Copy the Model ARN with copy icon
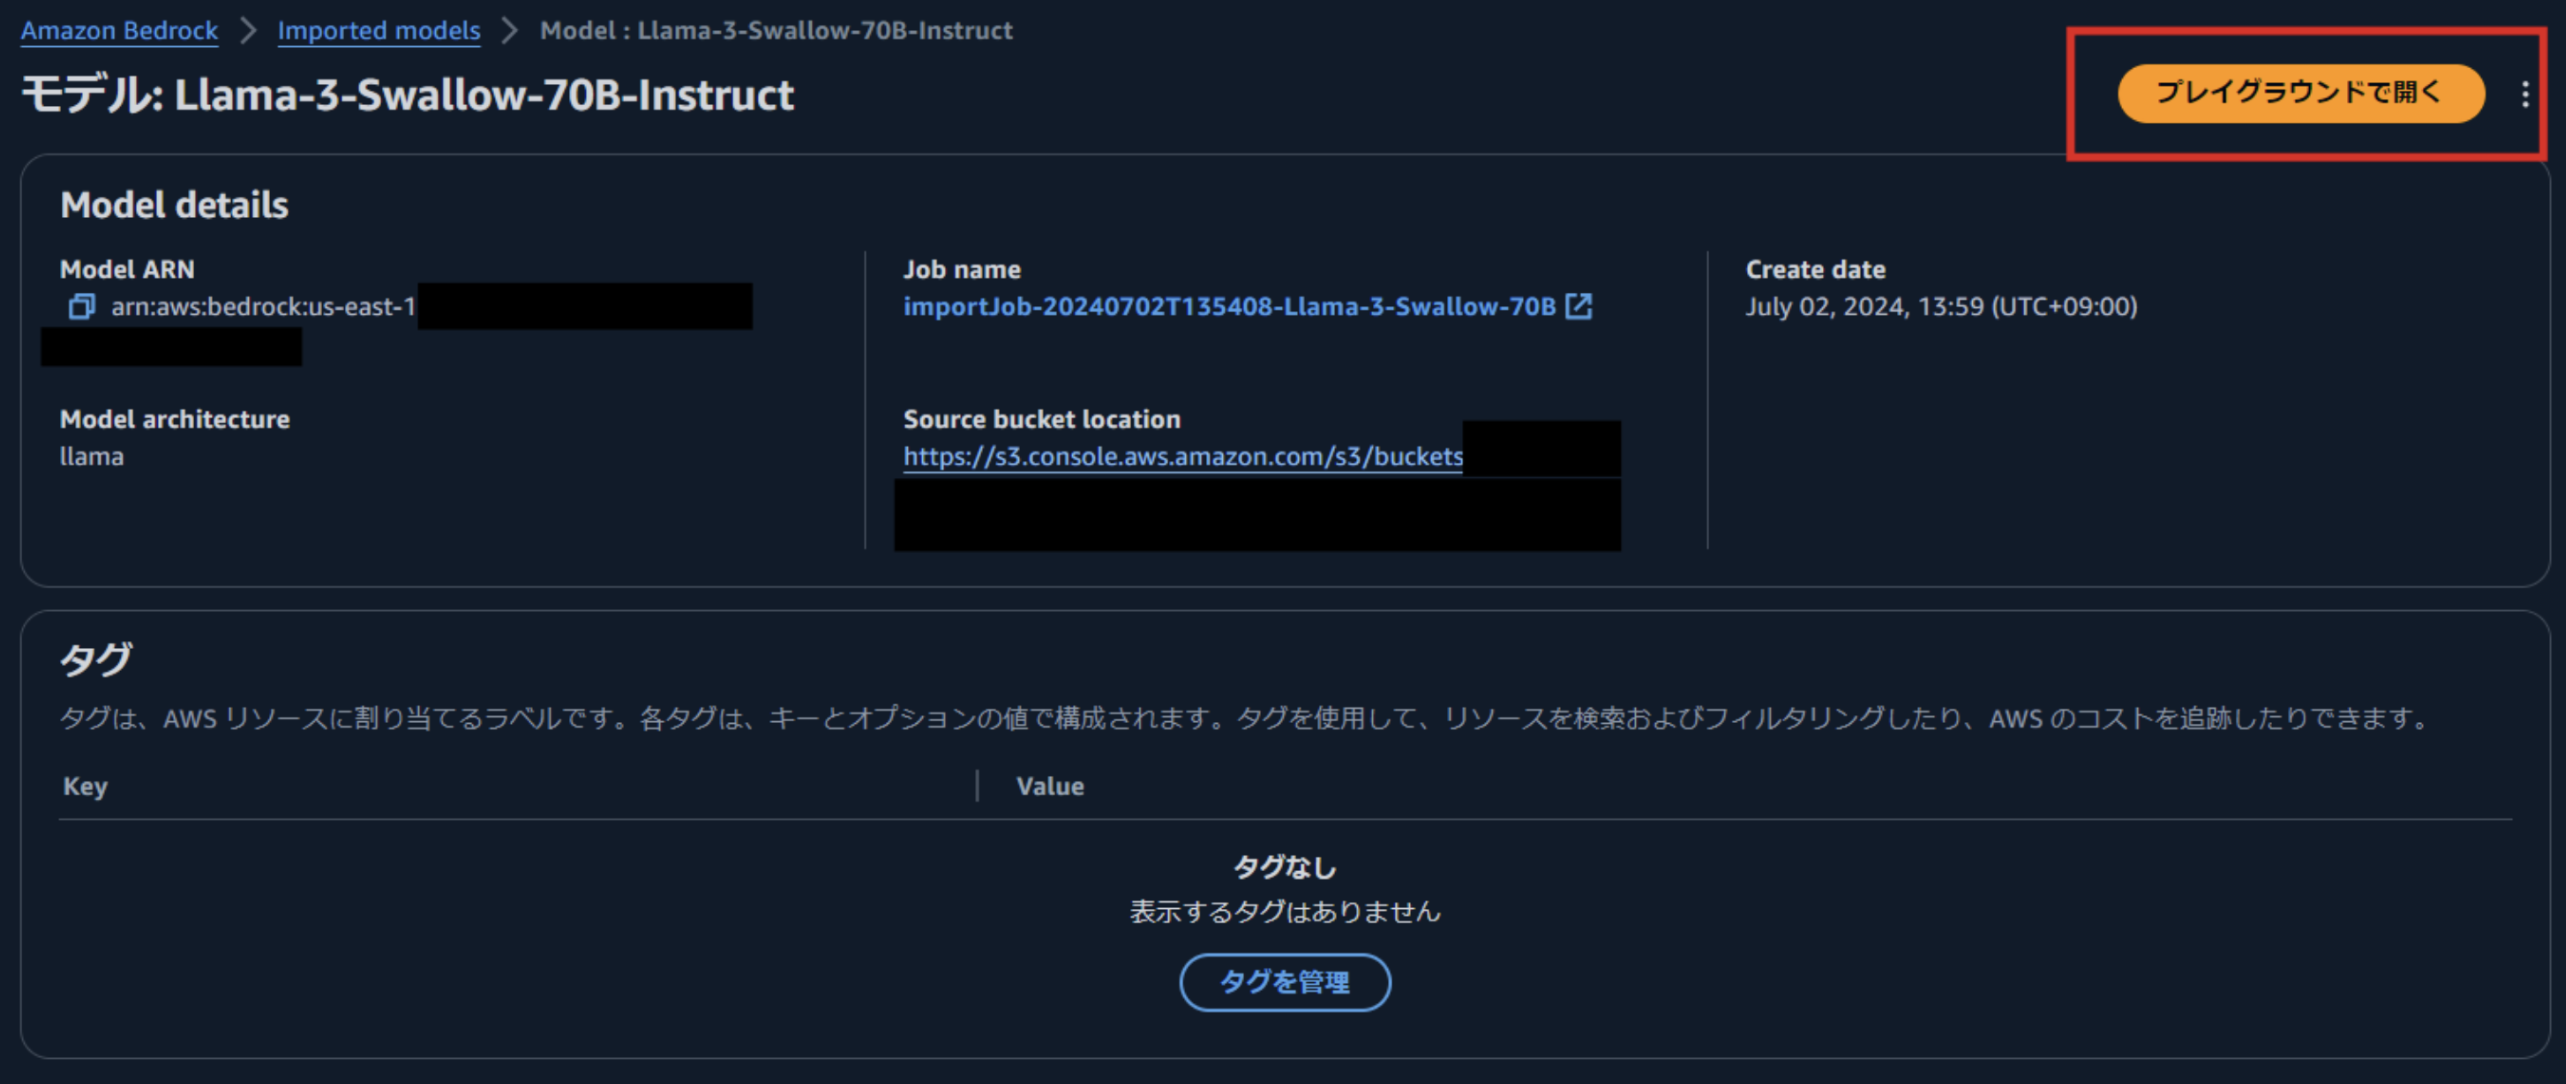The width and height of the screenshot is (2566, 1084). [81, 307]
